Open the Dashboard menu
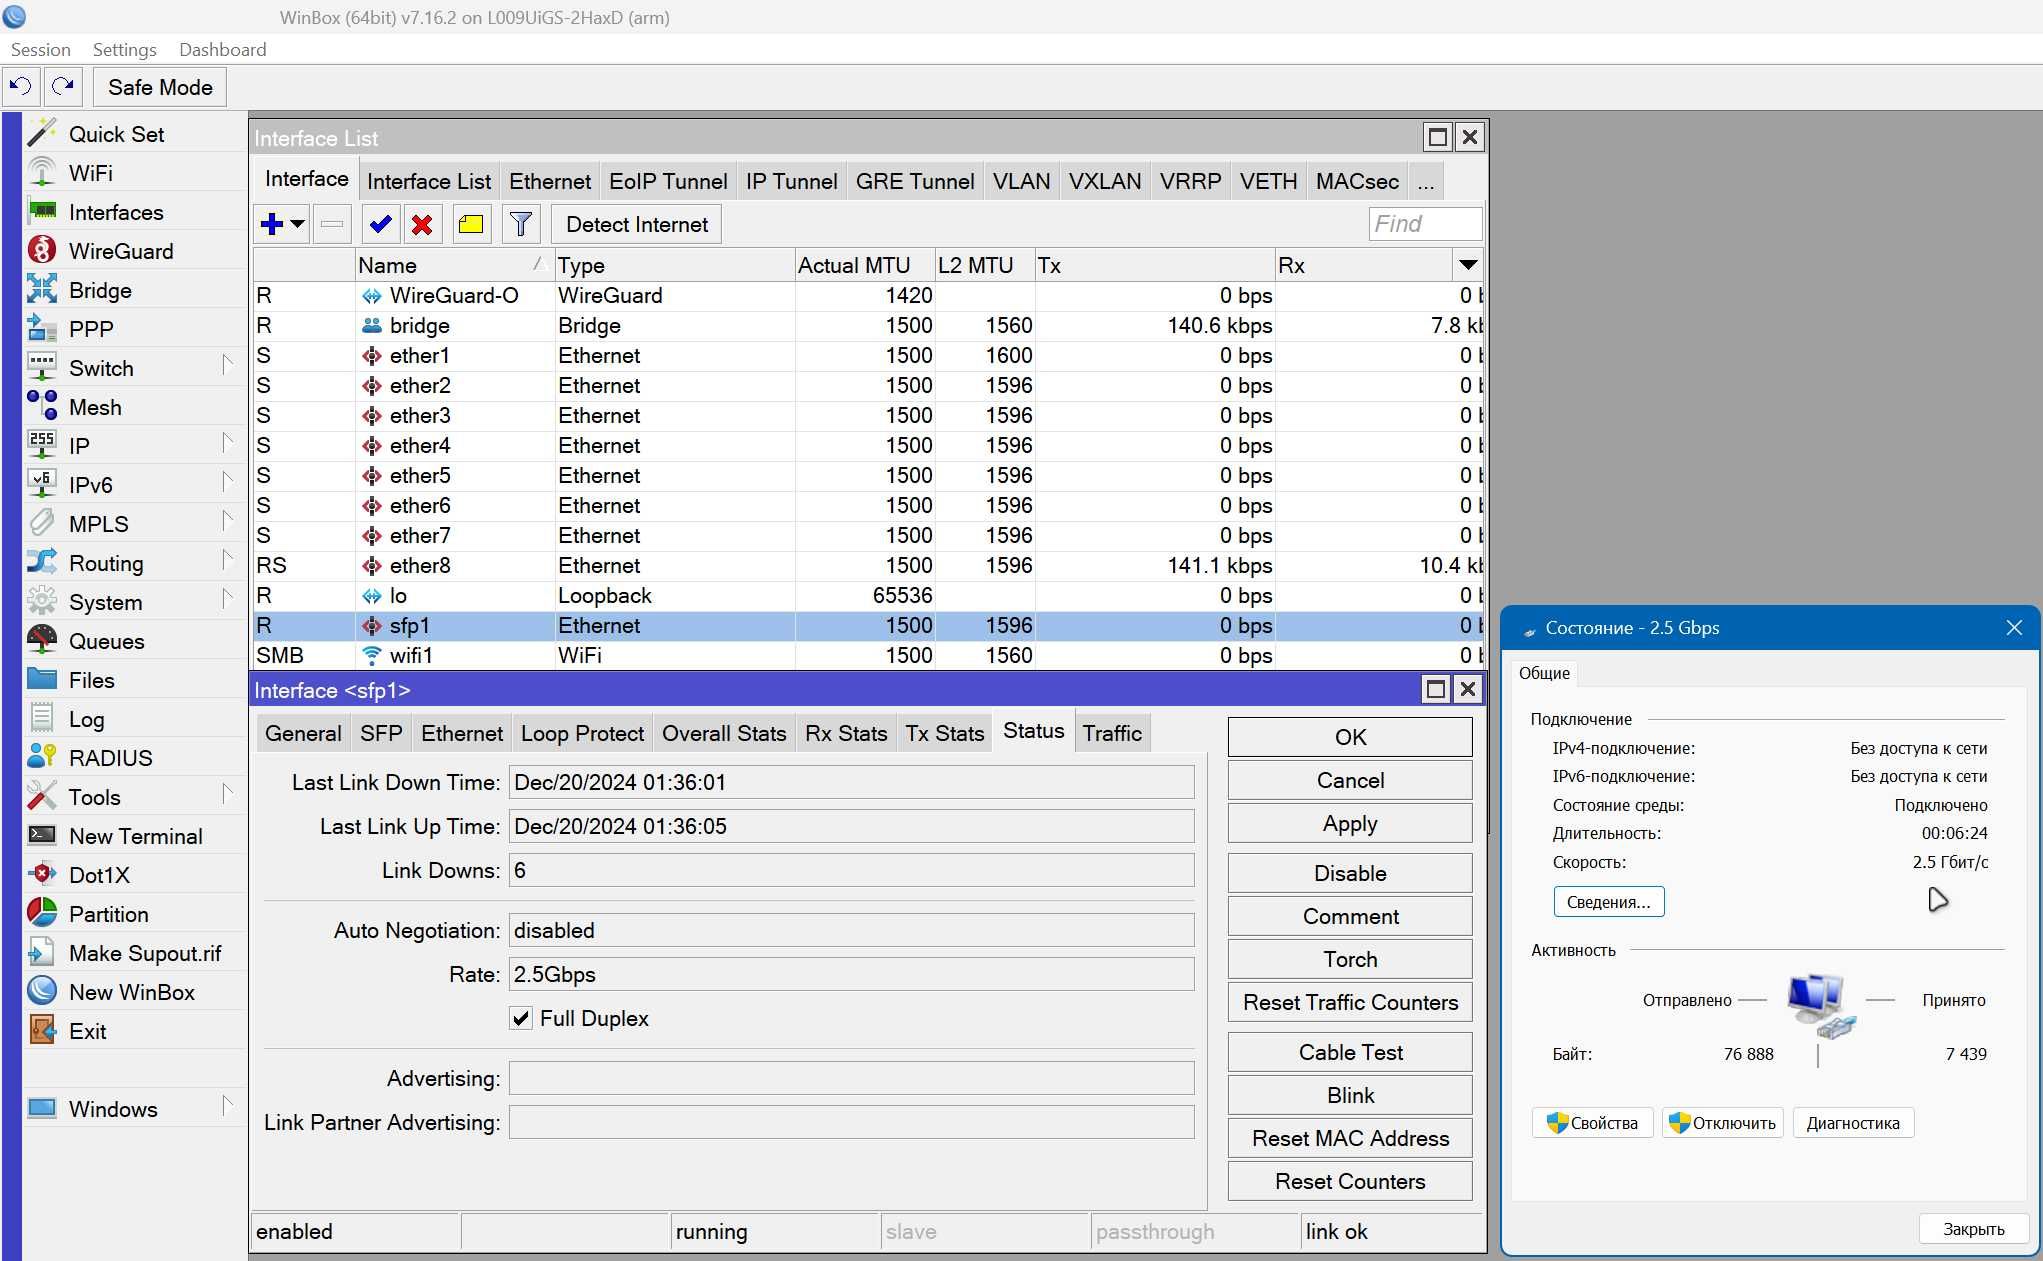 (x=222, y=49)
